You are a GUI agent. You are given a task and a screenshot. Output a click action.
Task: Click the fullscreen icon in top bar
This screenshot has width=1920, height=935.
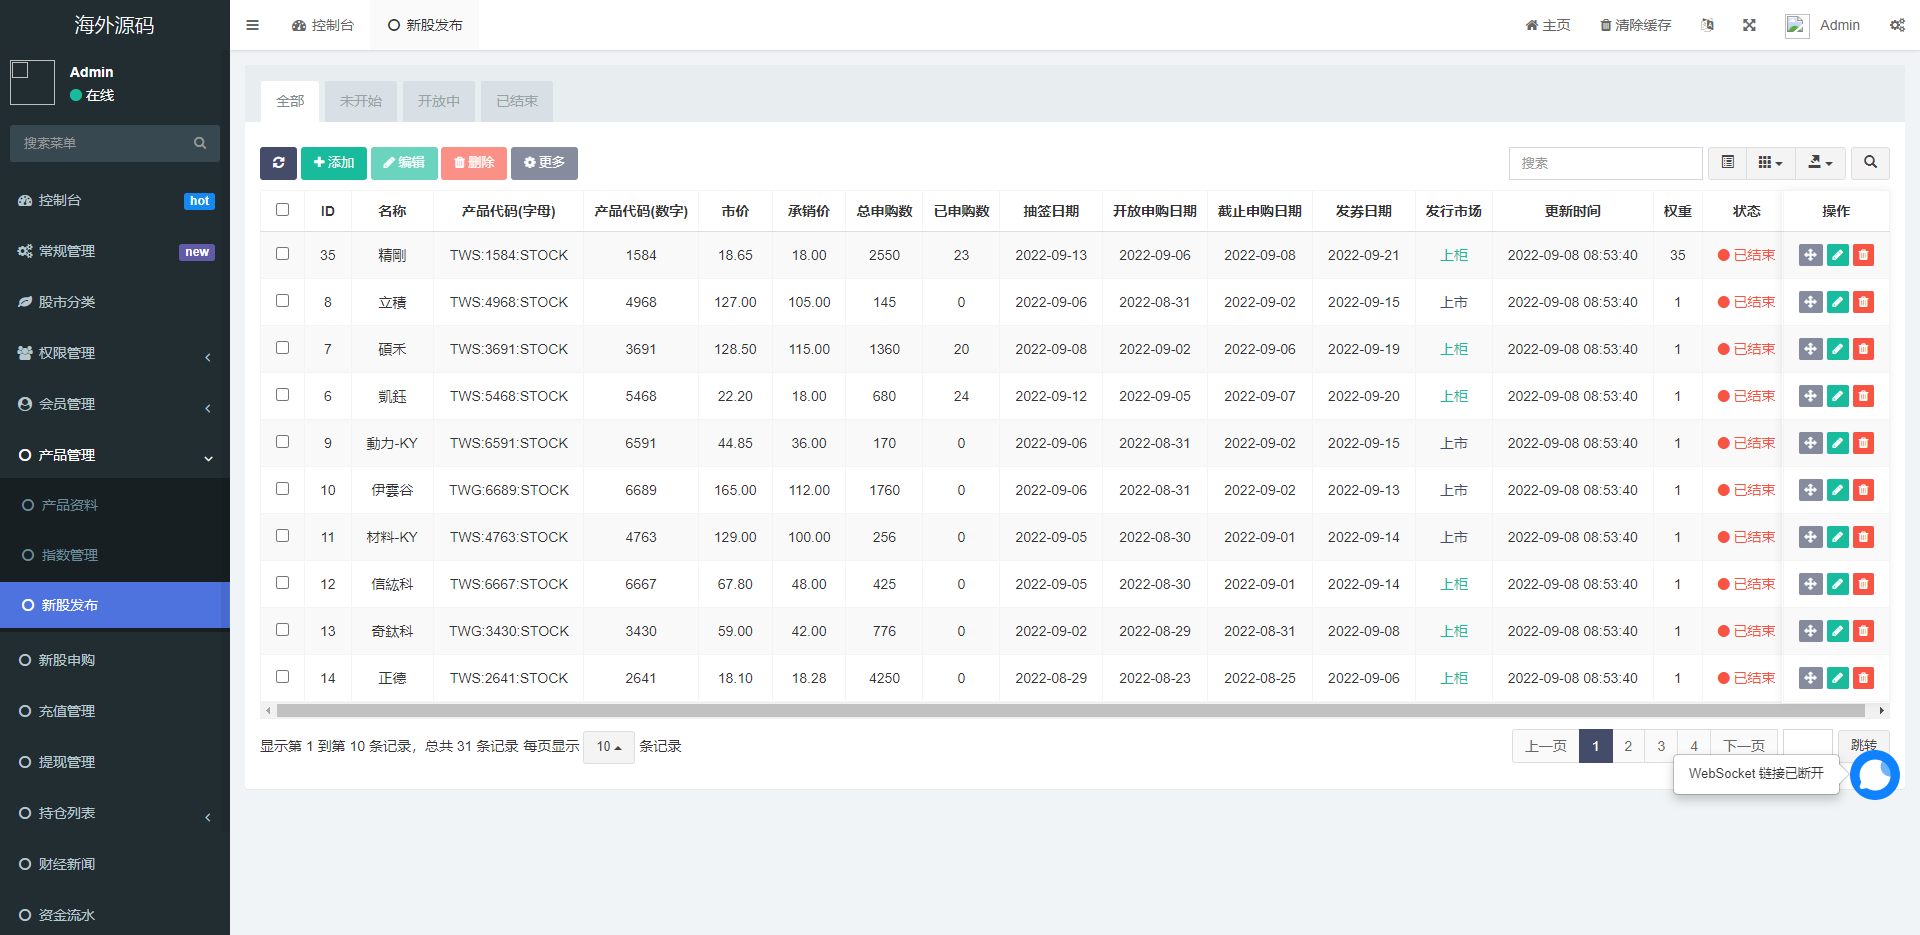1749,25
